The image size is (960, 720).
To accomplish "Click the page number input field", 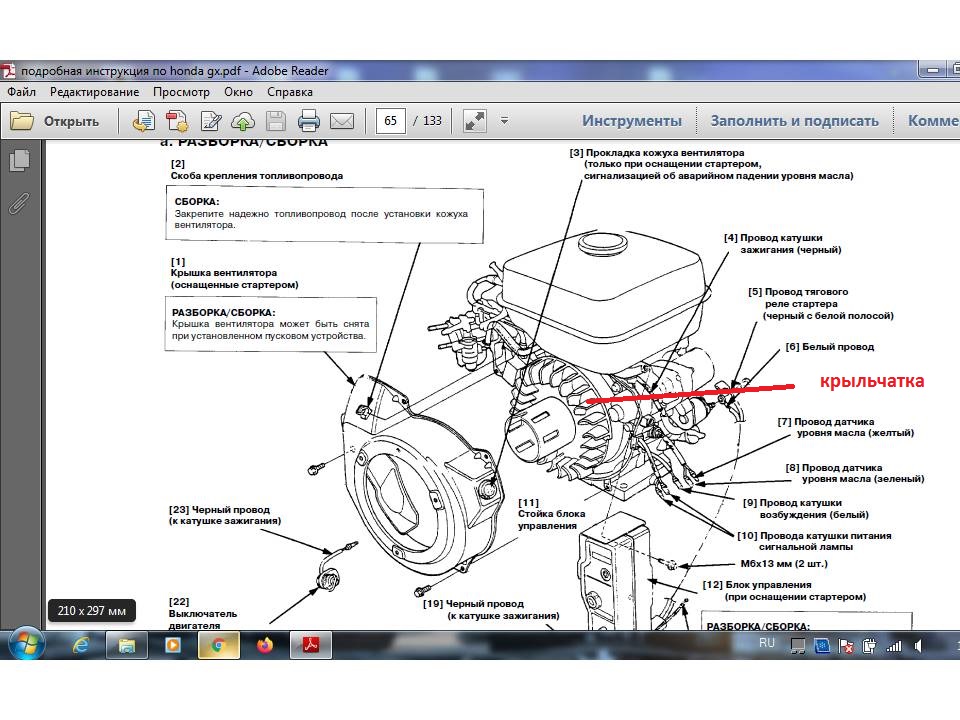I will click(390, 121).
